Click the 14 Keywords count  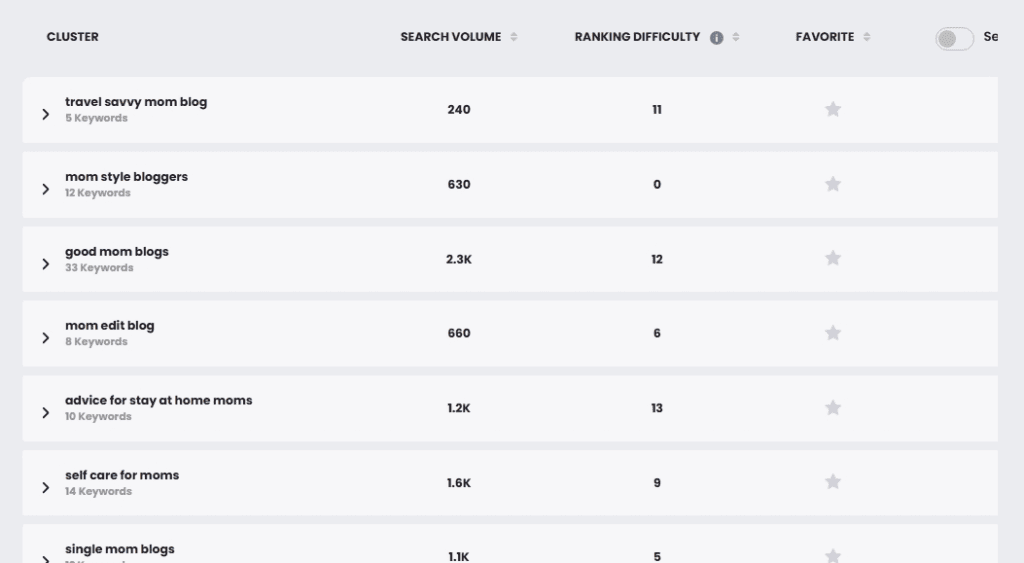coord(98,491)
